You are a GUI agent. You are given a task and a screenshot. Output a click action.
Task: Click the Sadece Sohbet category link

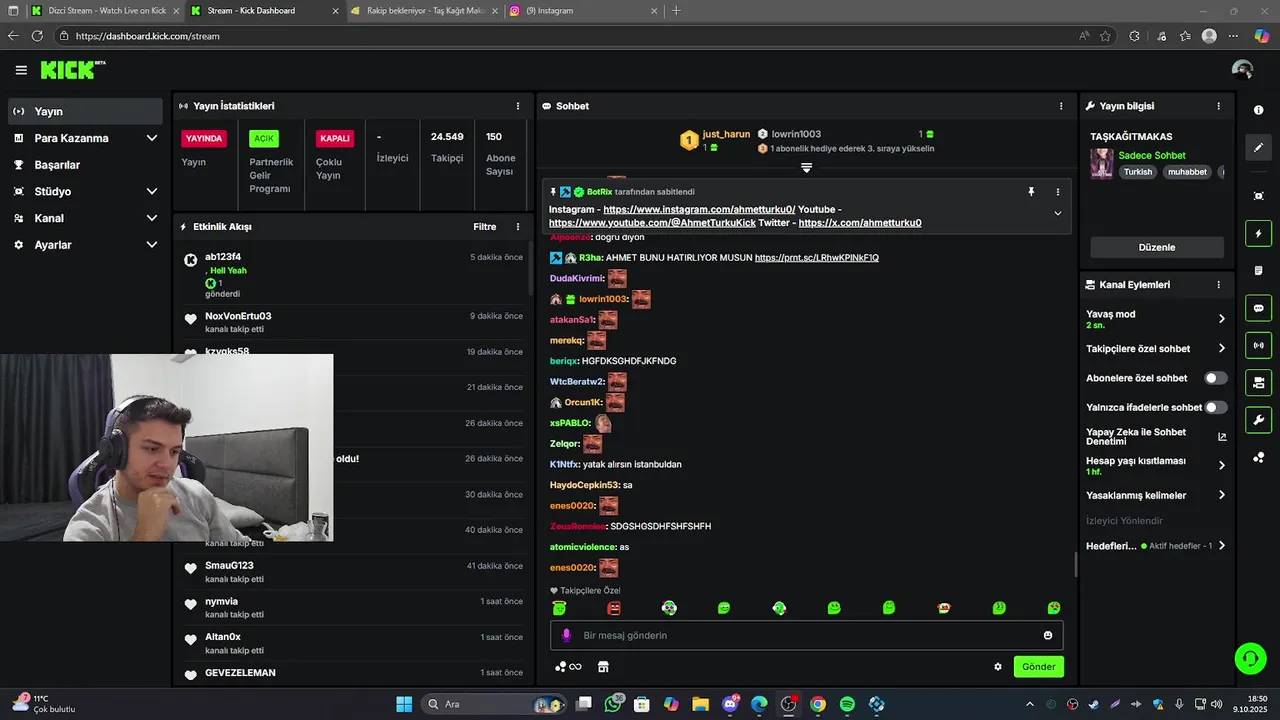click(1152, 156)
